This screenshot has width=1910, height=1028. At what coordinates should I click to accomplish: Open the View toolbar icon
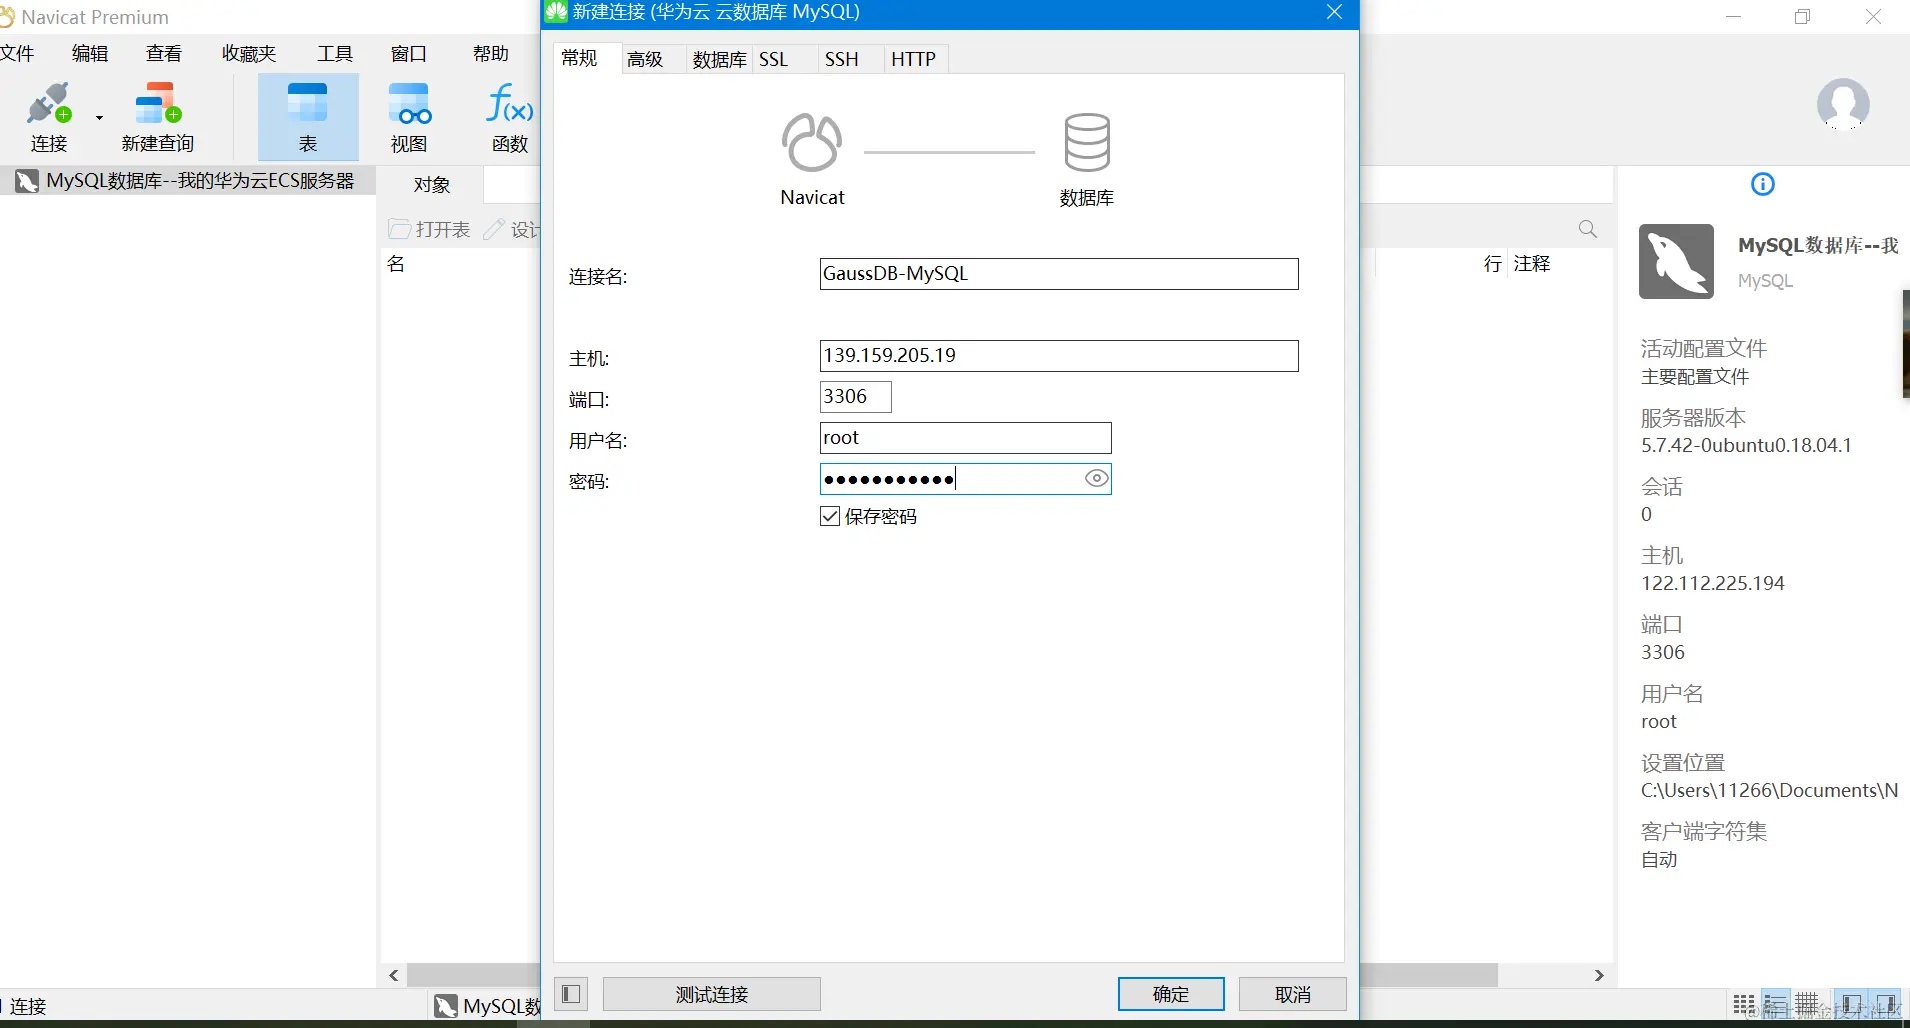coord(409,117)
